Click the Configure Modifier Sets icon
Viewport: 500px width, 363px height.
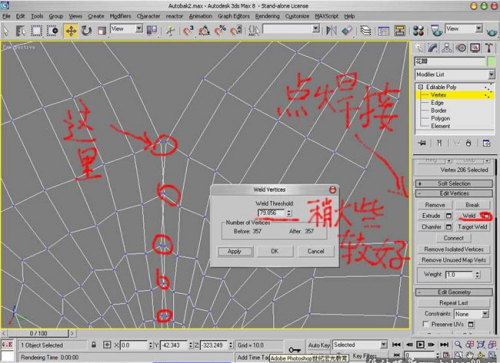(487, 143)
